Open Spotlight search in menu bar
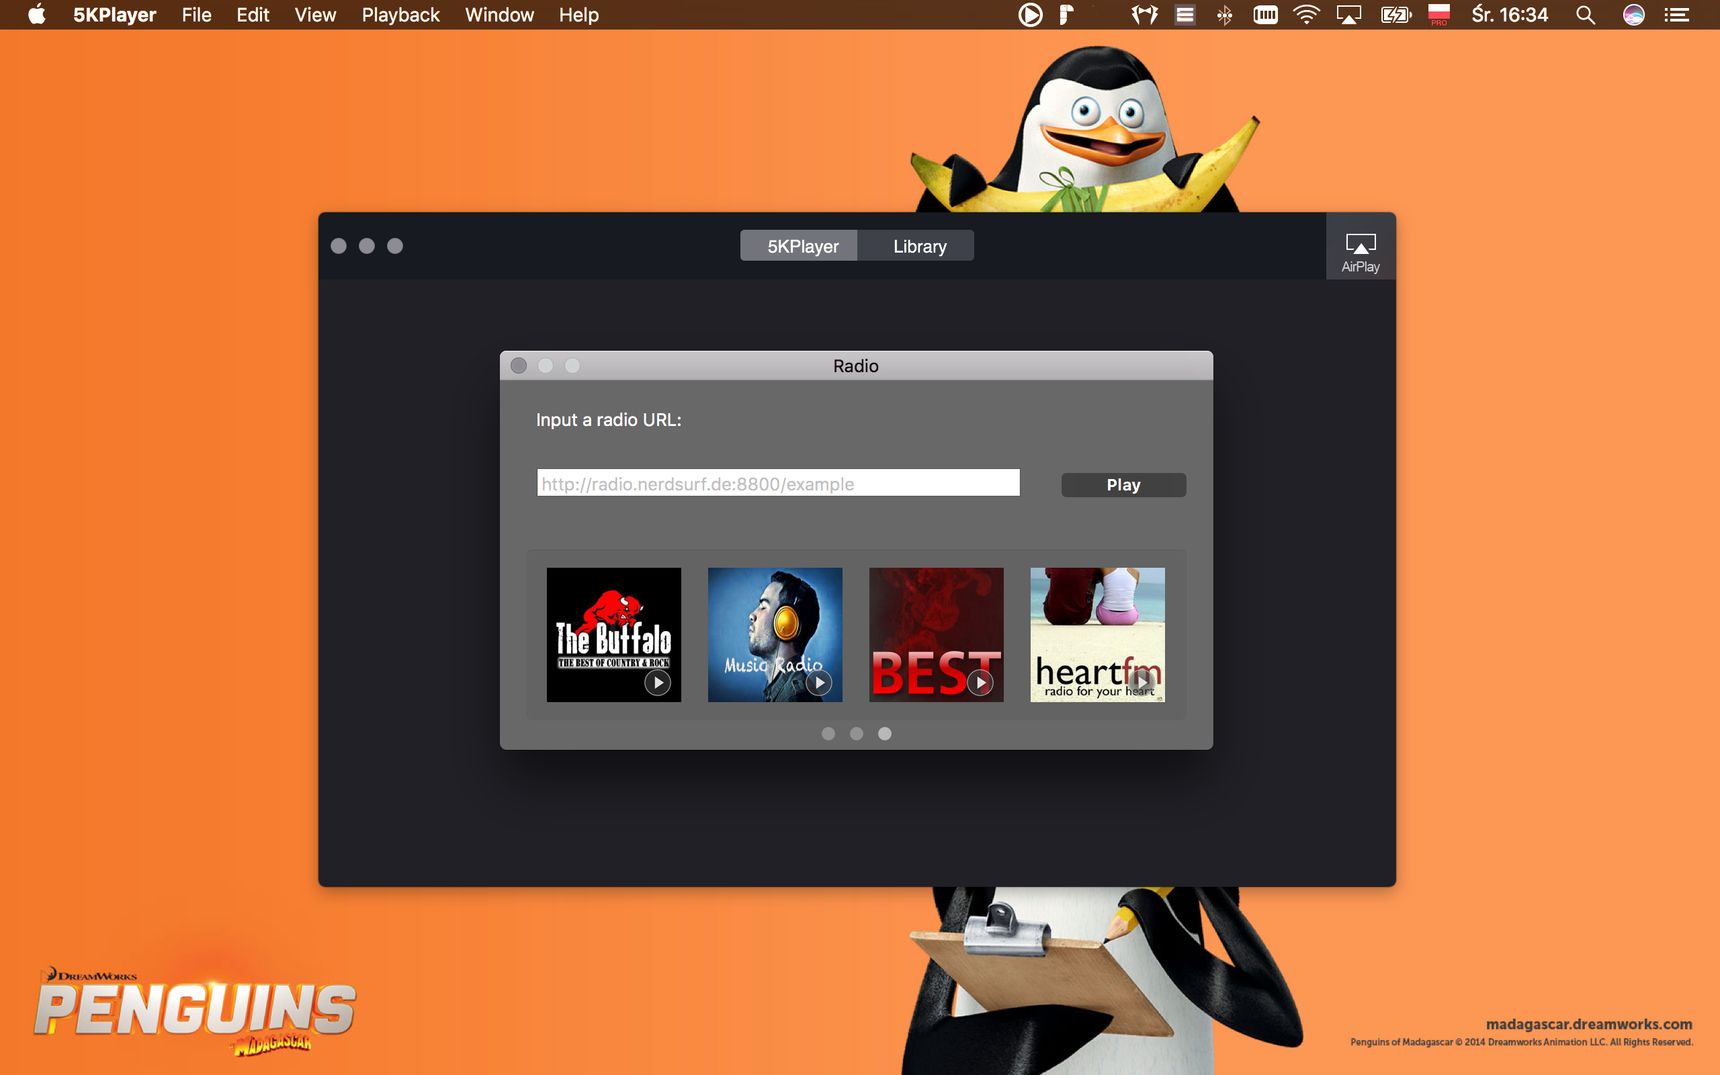The height and width of the screenshot is (1075, 1720). [x=1585, y=15]
